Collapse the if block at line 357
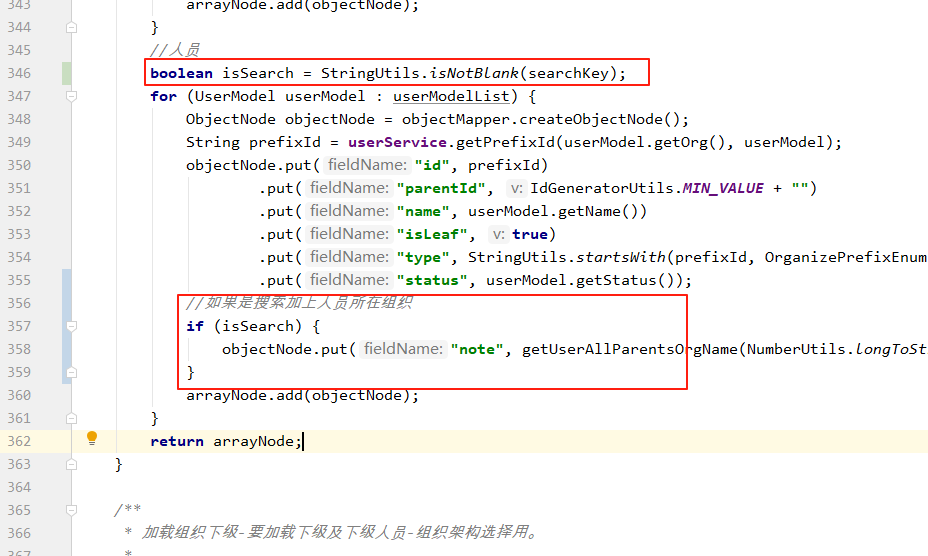The height and width of the screenshot is (556, 928). click(x=72, y=326)
